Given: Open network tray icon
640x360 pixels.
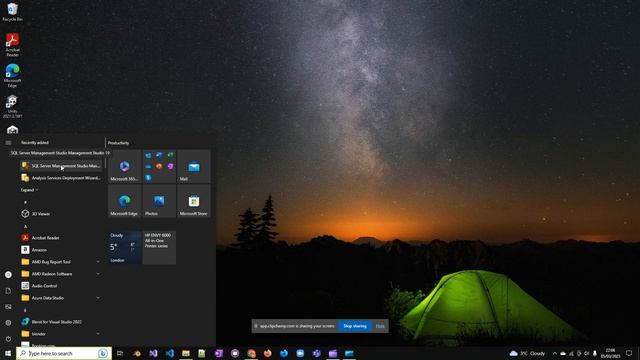Looking at the screenshot, I should 571,353.
